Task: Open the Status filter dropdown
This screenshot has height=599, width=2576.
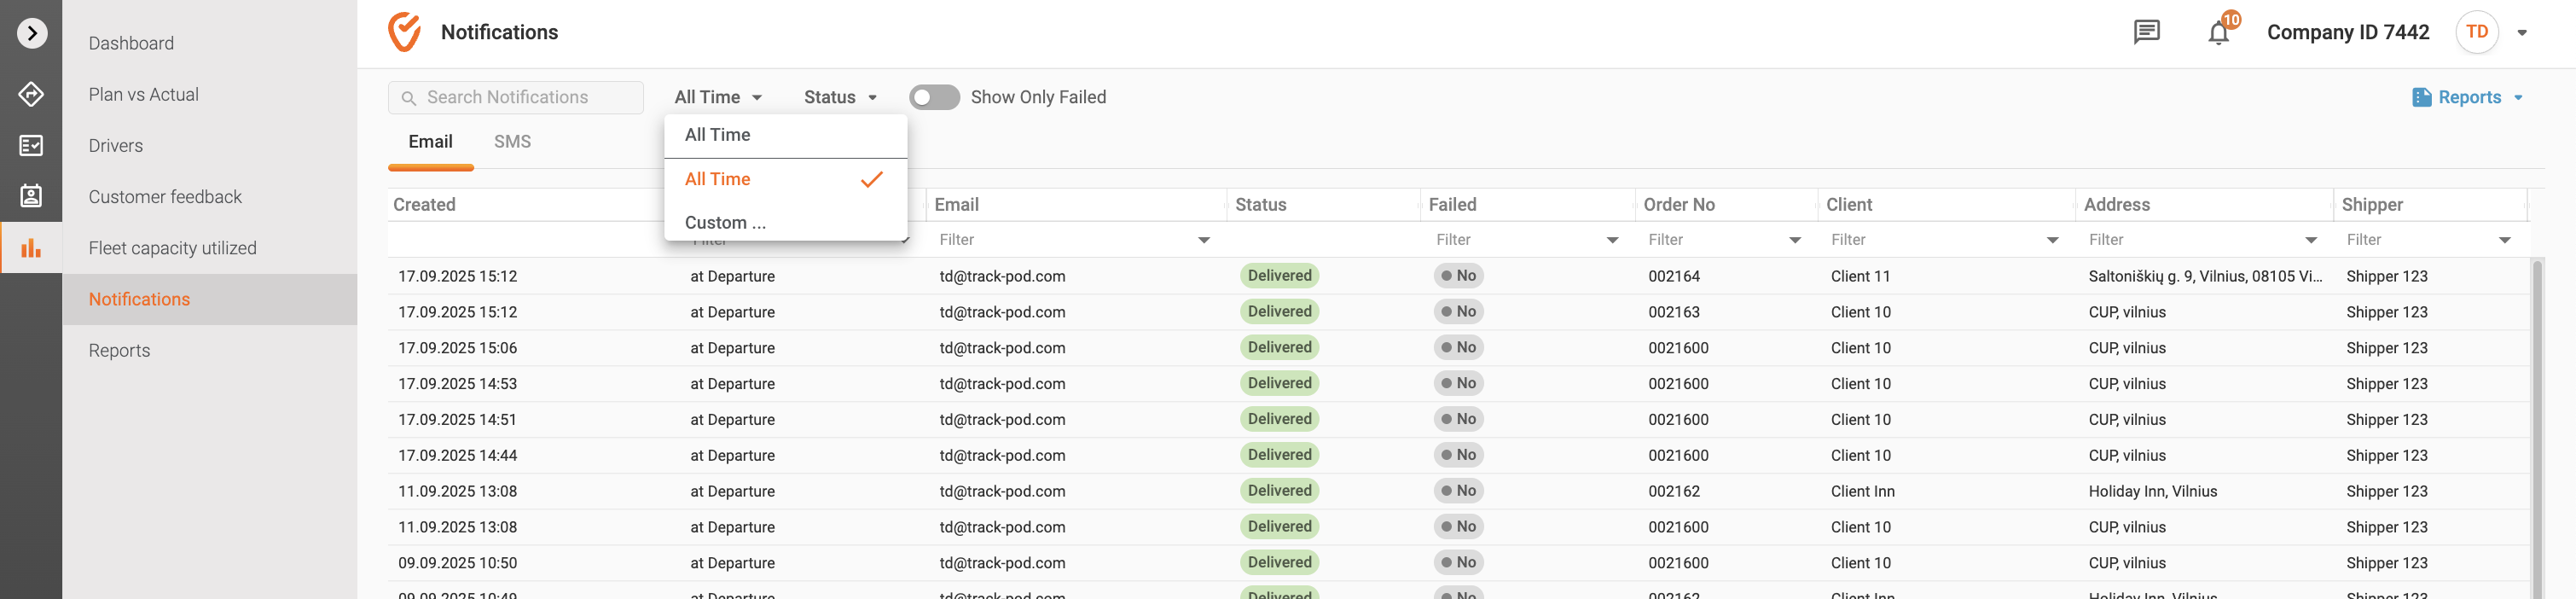Action: pos(840,97)
